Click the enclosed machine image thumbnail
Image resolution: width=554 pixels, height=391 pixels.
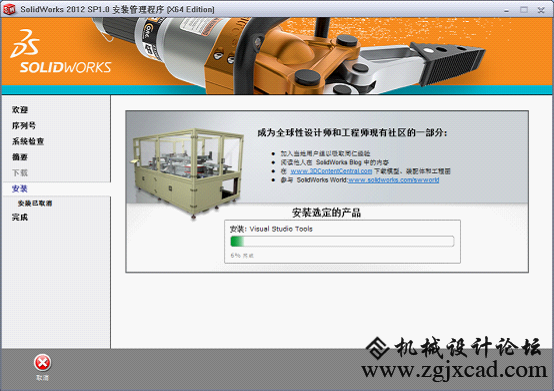click(x=188, y=173)
